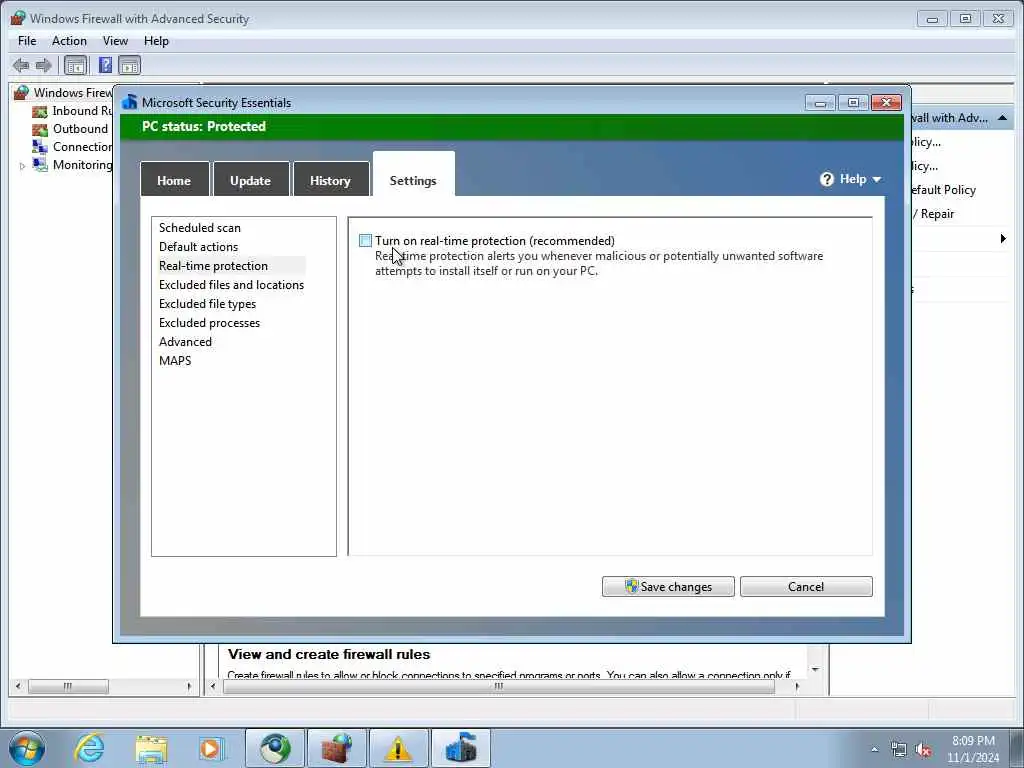Click the Back arrow in Firewall toolbar
Viewport: 1024px width, 768px height.
pos(21,65)
